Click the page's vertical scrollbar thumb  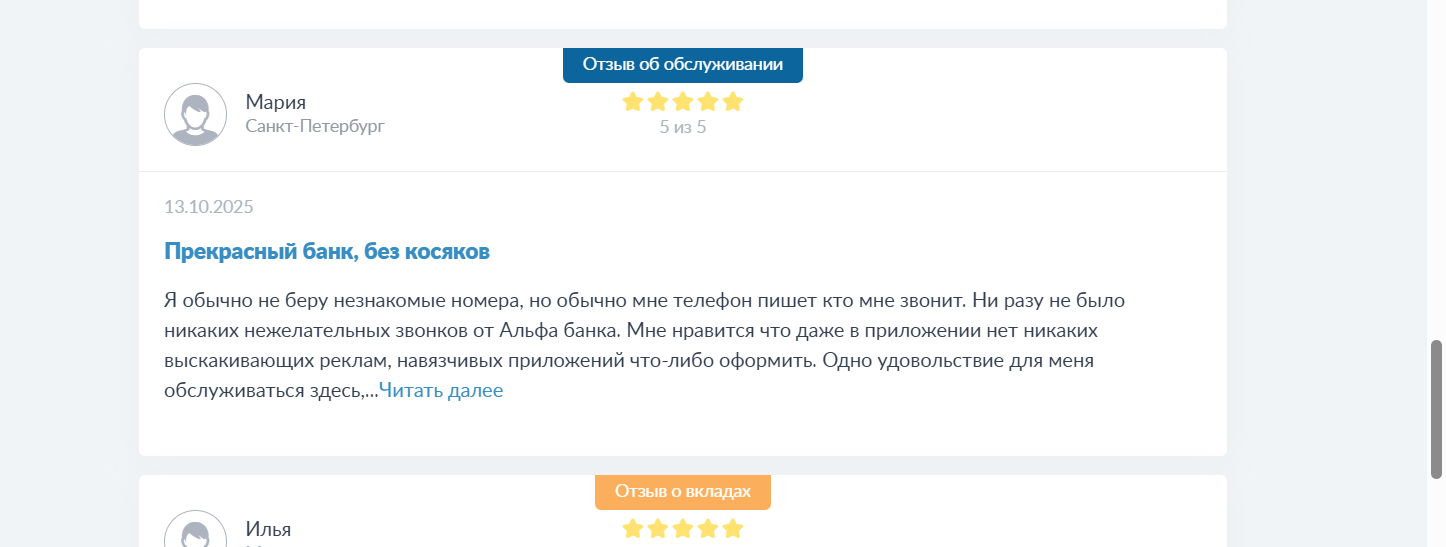pos(1436,410)
